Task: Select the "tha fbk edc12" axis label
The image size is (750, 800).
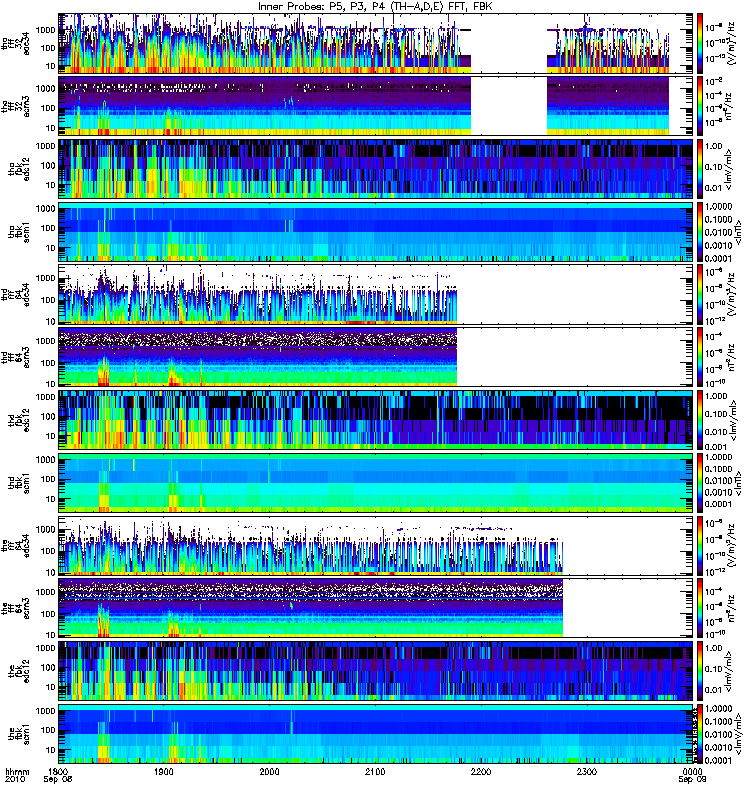Action: (x=19, y=169)
